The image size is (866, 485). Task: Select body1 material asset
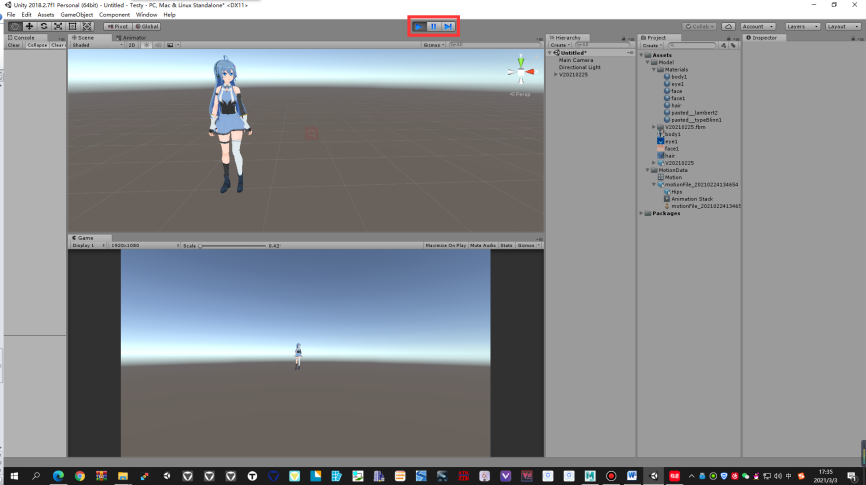point(675,77)
